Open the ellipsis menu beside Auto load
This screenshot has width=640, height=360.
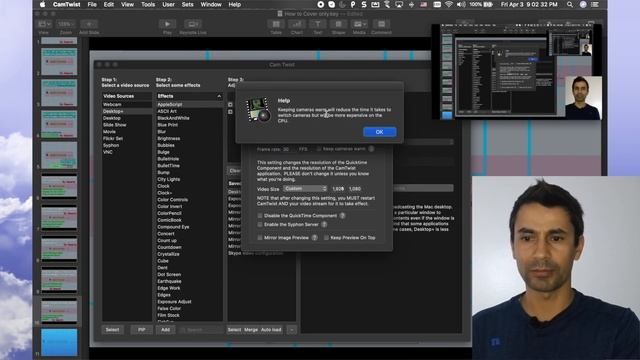(291, 330)
